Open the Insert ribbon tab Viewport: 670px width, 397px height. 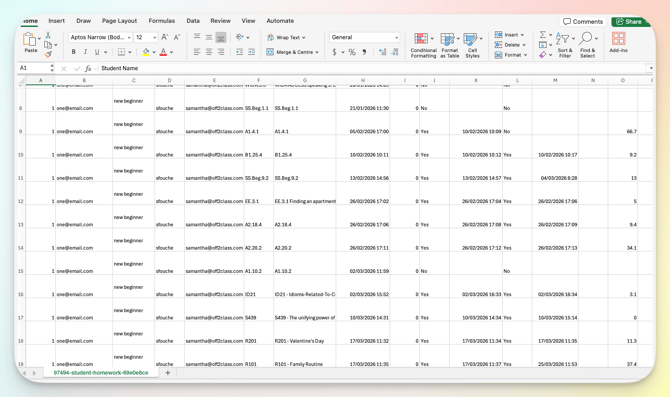point(56,21)
